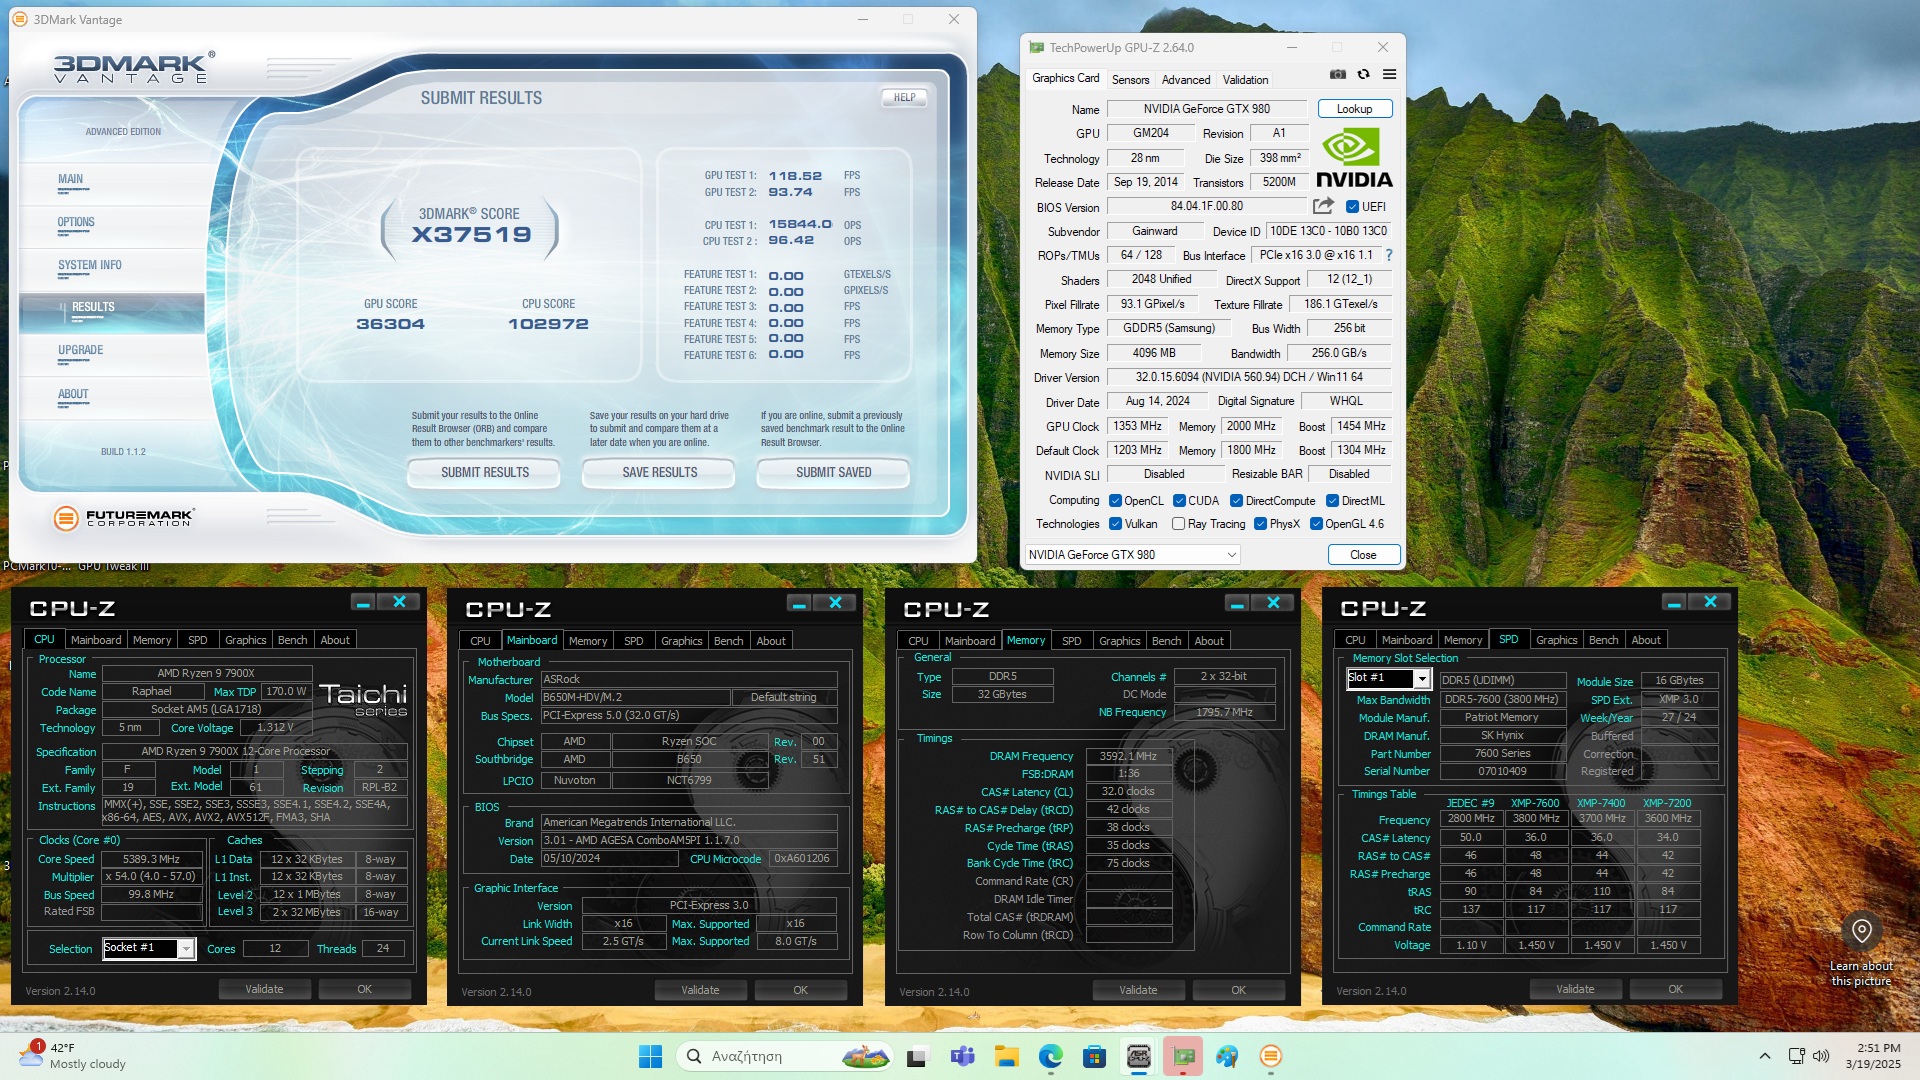The image size is (1920, 1080).
Task: Open the Graphics tab in CPU-Z SPD window
Action: pyautogui.click(x=1556, y=640)
